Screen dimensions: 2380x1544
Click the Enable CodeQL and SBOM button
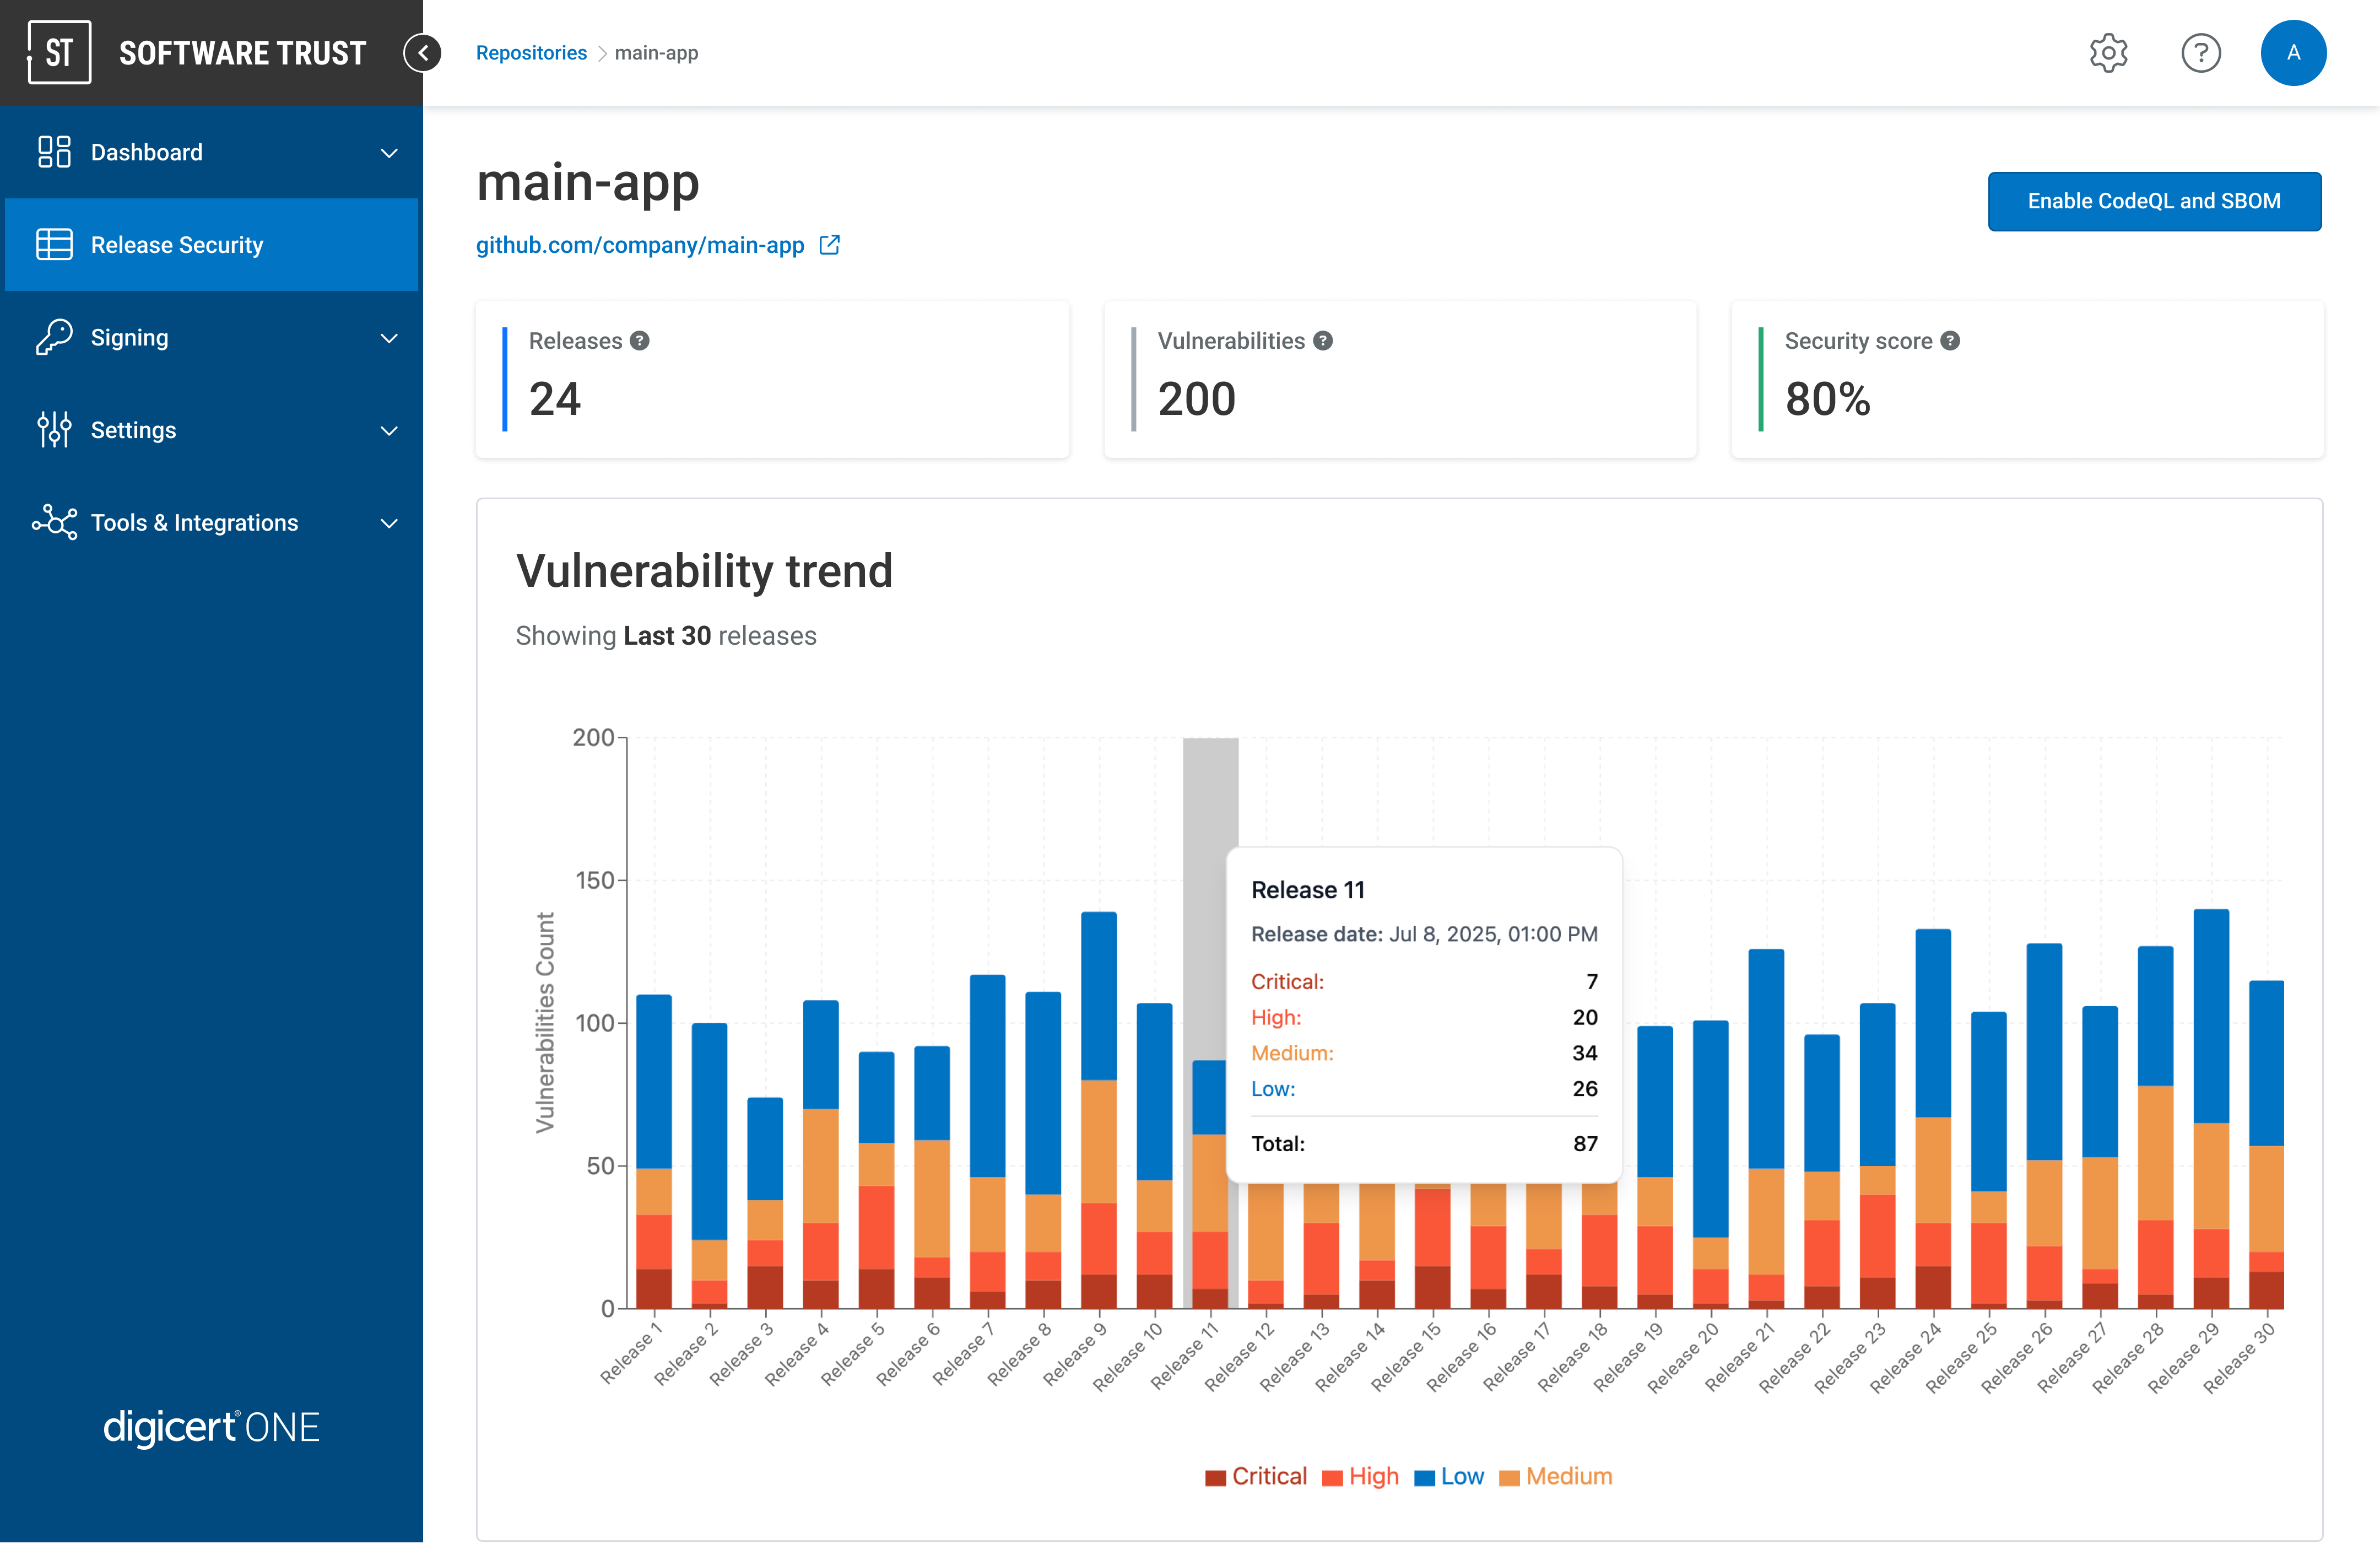pos(2155,201)
